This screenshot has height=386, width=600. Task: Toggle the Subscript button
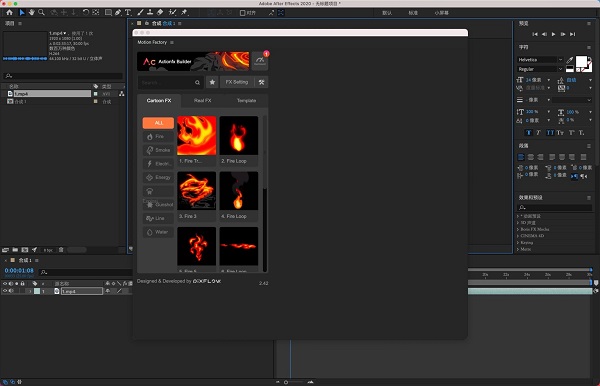tap(582, 133)
